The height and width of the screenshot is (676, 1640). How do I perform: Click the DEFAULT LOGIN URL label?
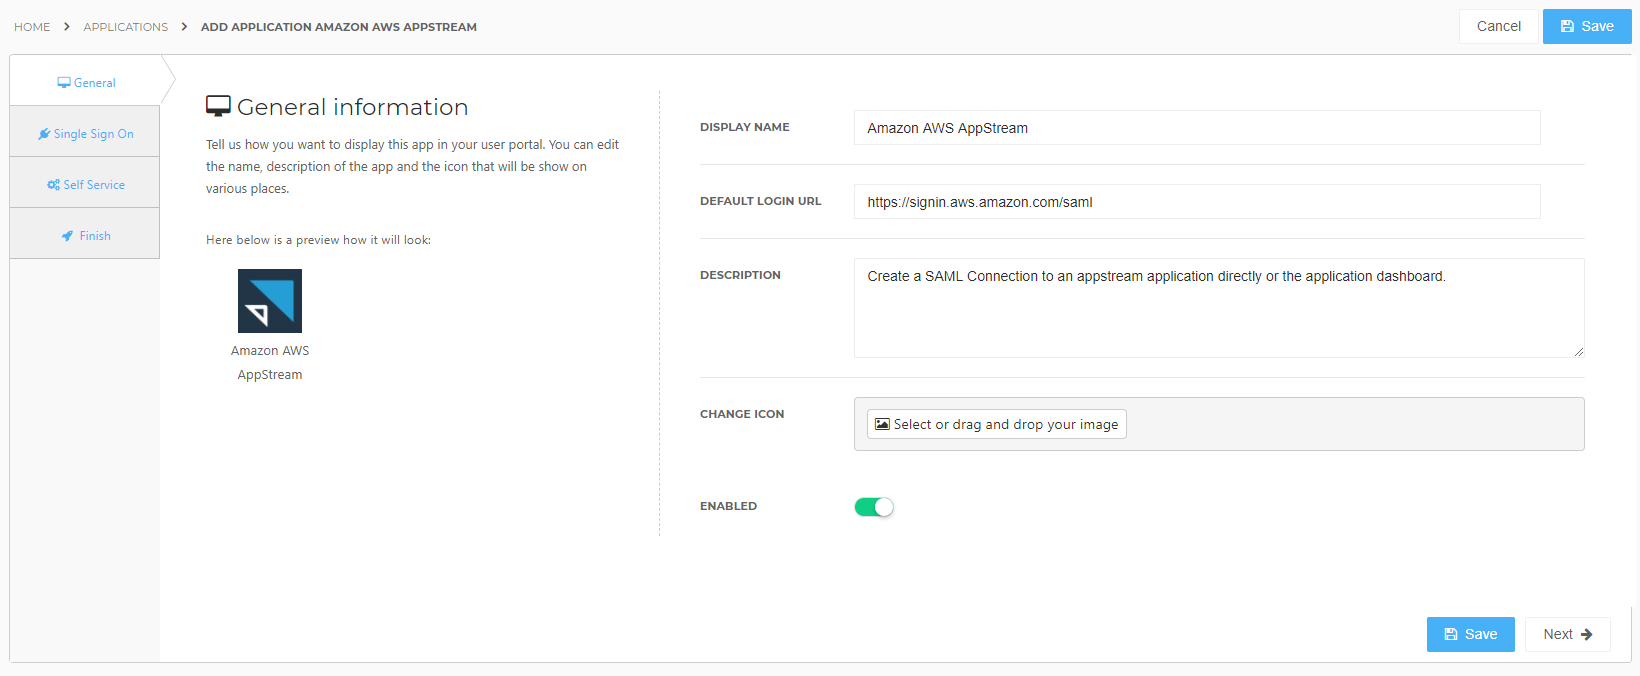(x=761, y=201)
